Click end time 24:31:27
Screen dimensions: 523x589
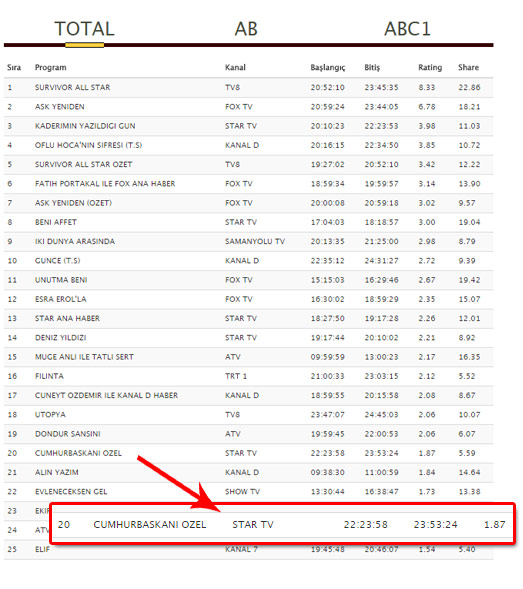pyautogui.click(x=381, y=261)
